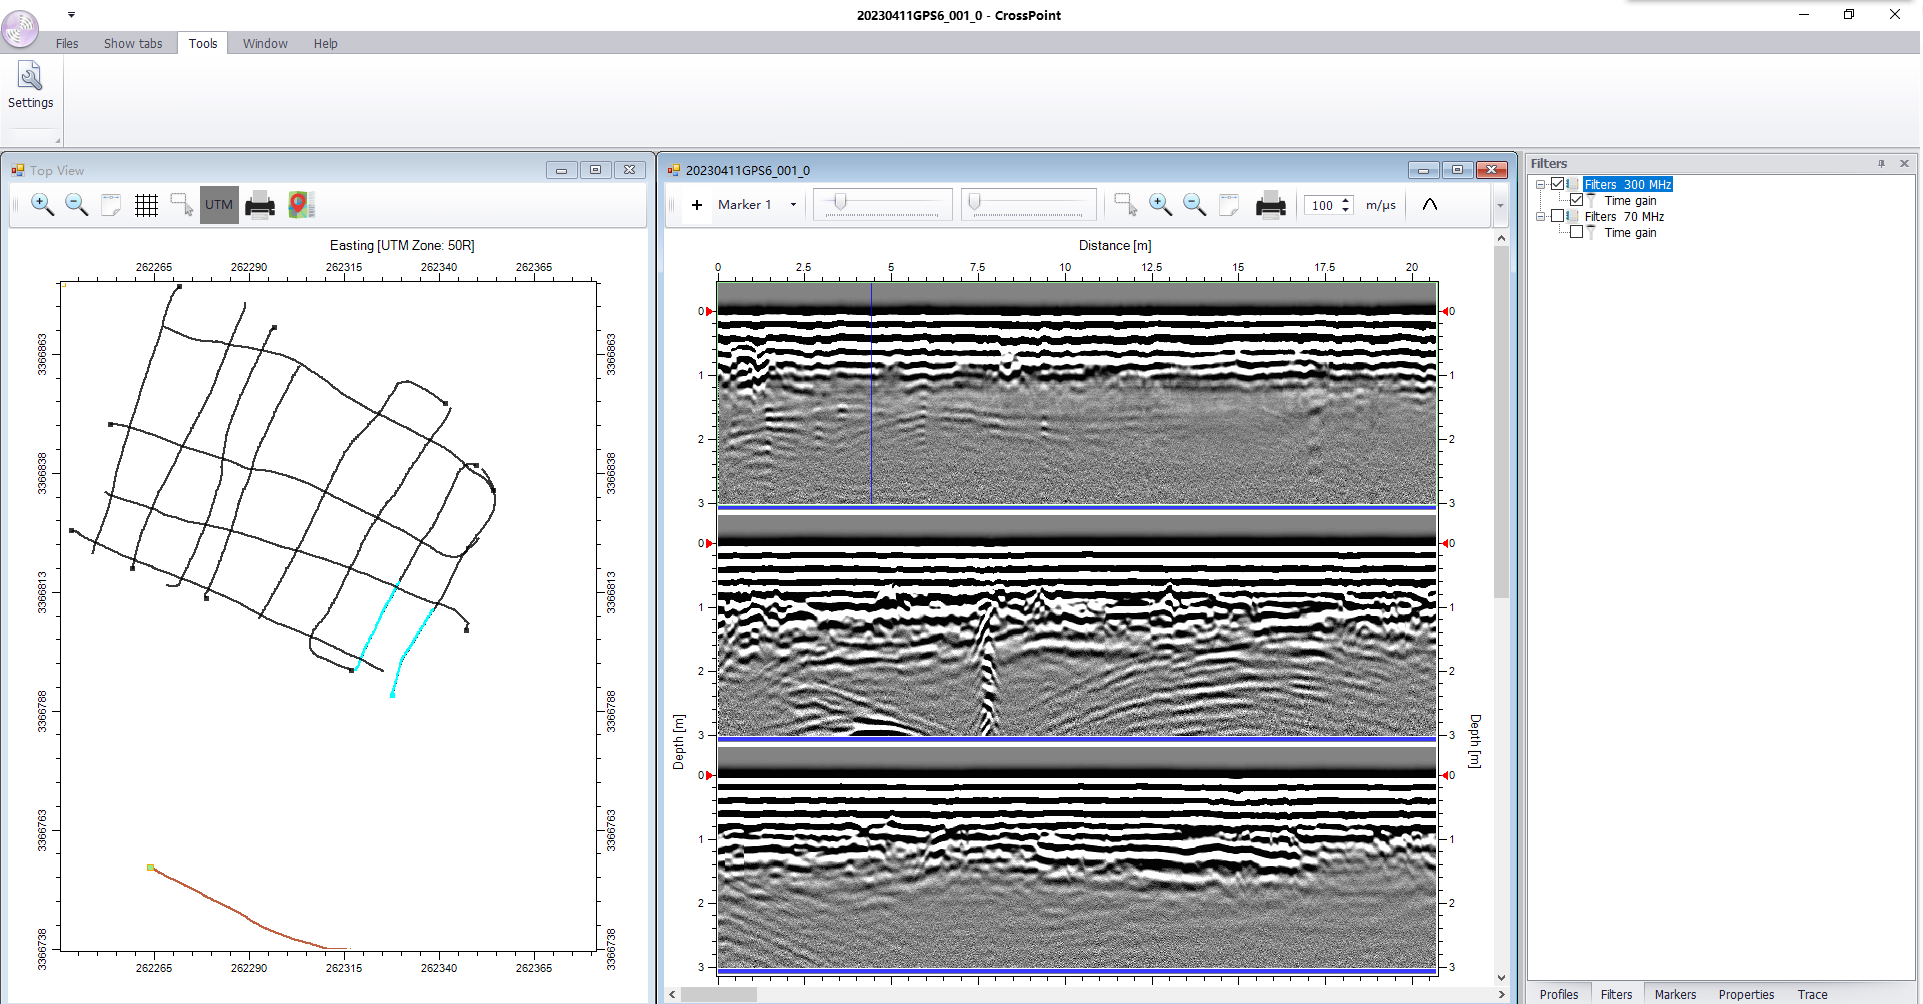The image size is (1923, 1004).
Task: Increase velocity with the up stepper arrow
Action: (1346, 200)
